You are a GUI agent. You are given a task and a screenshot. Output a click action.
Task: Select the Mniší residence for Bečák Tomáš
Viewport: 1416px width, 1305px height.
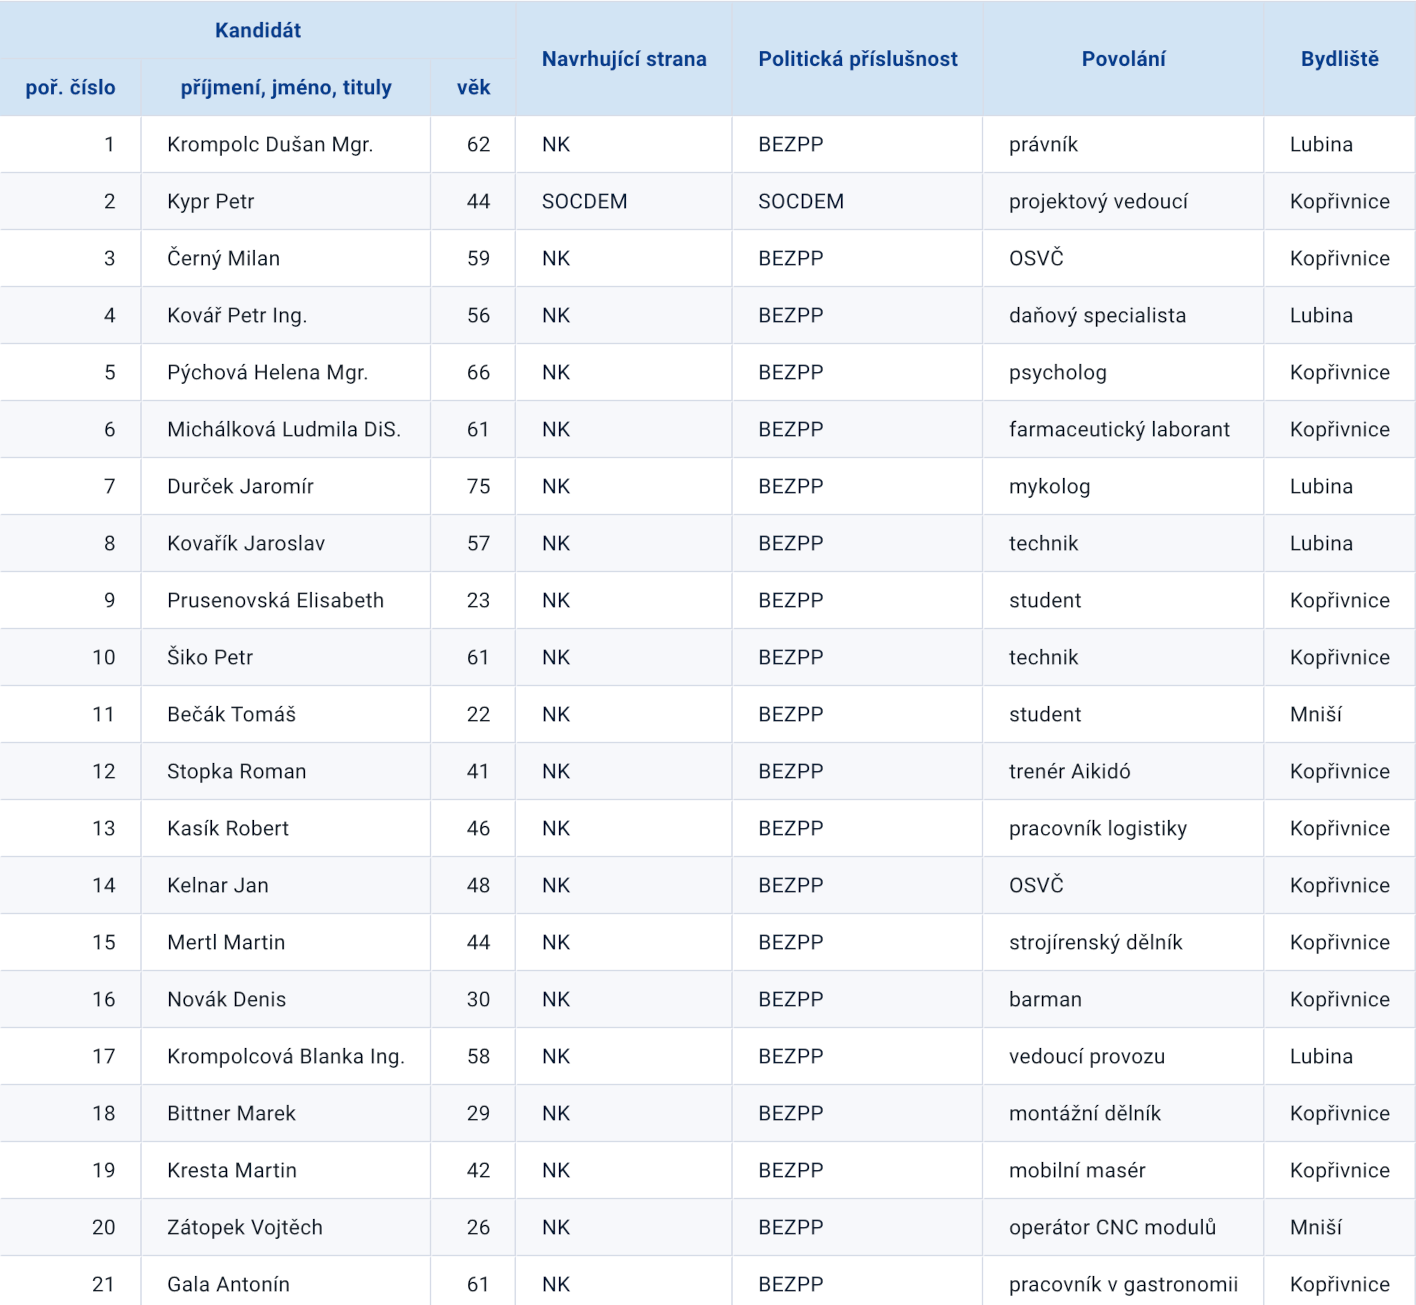[x=1316, y=714]
